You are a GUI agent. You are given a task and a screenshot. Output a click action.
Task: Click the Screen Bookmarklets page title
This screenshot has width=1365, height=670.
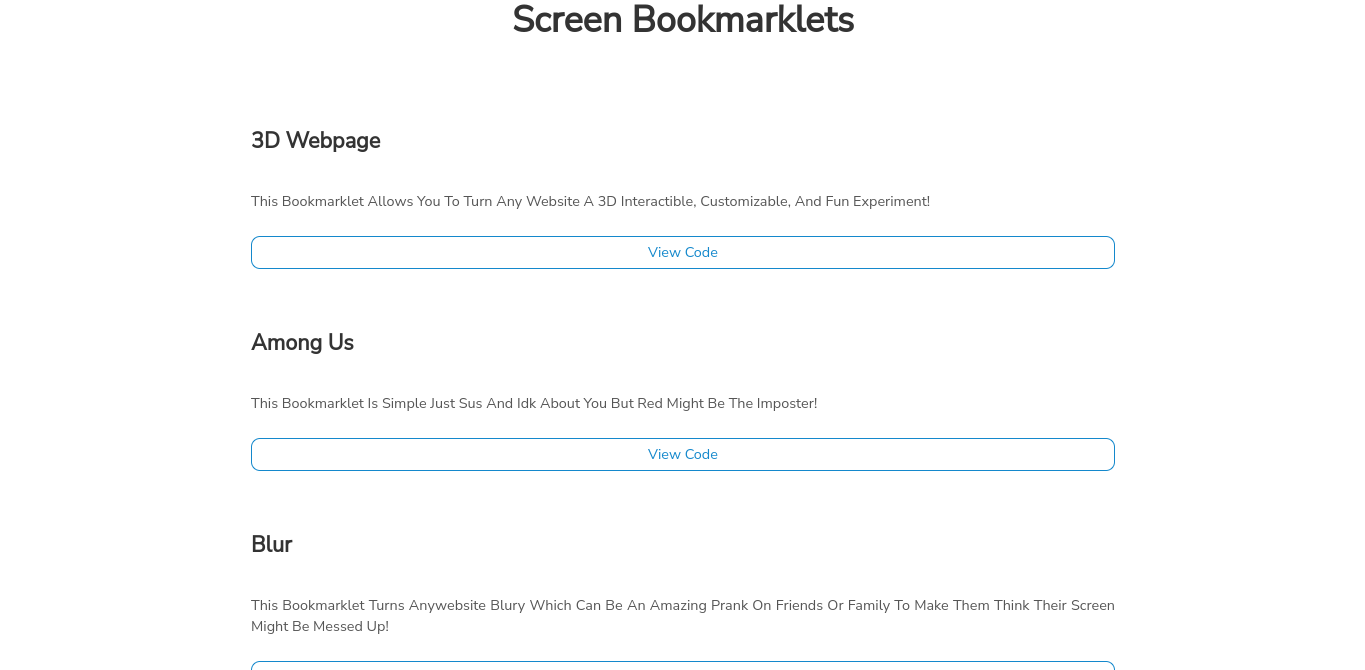point(682,20)
